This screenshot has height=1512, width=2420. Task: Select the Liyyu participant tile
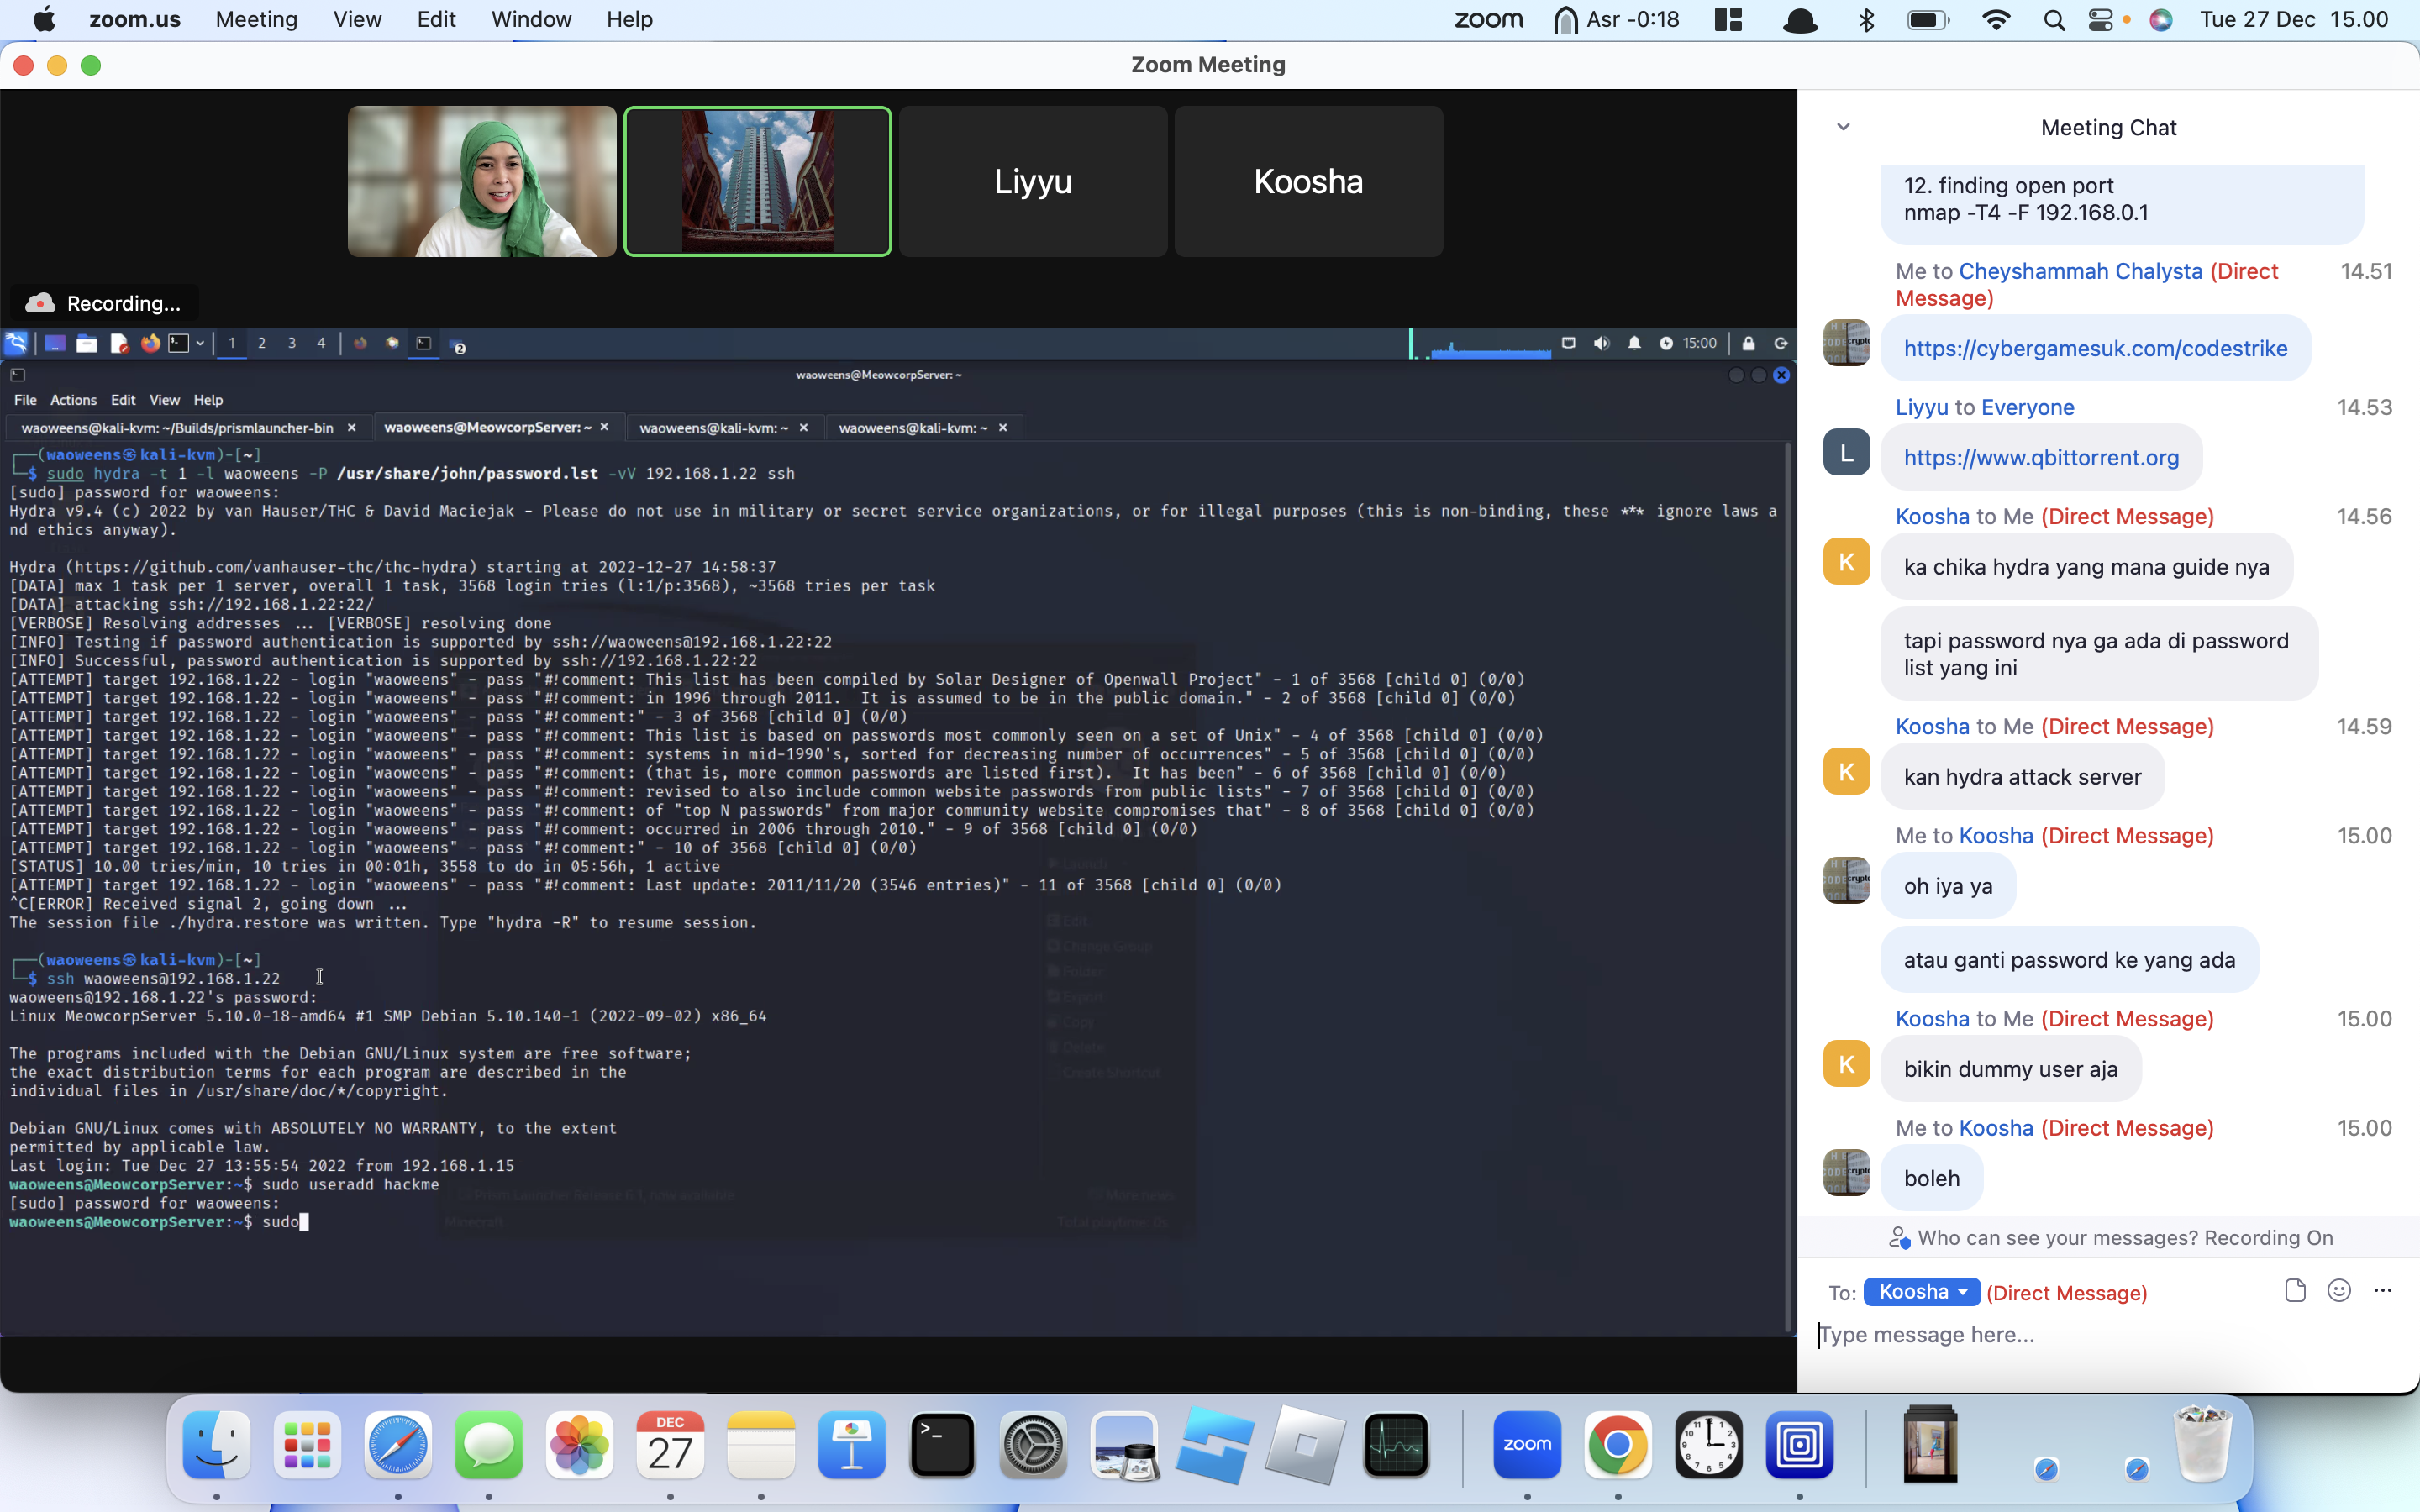(x=1033, y=181)
